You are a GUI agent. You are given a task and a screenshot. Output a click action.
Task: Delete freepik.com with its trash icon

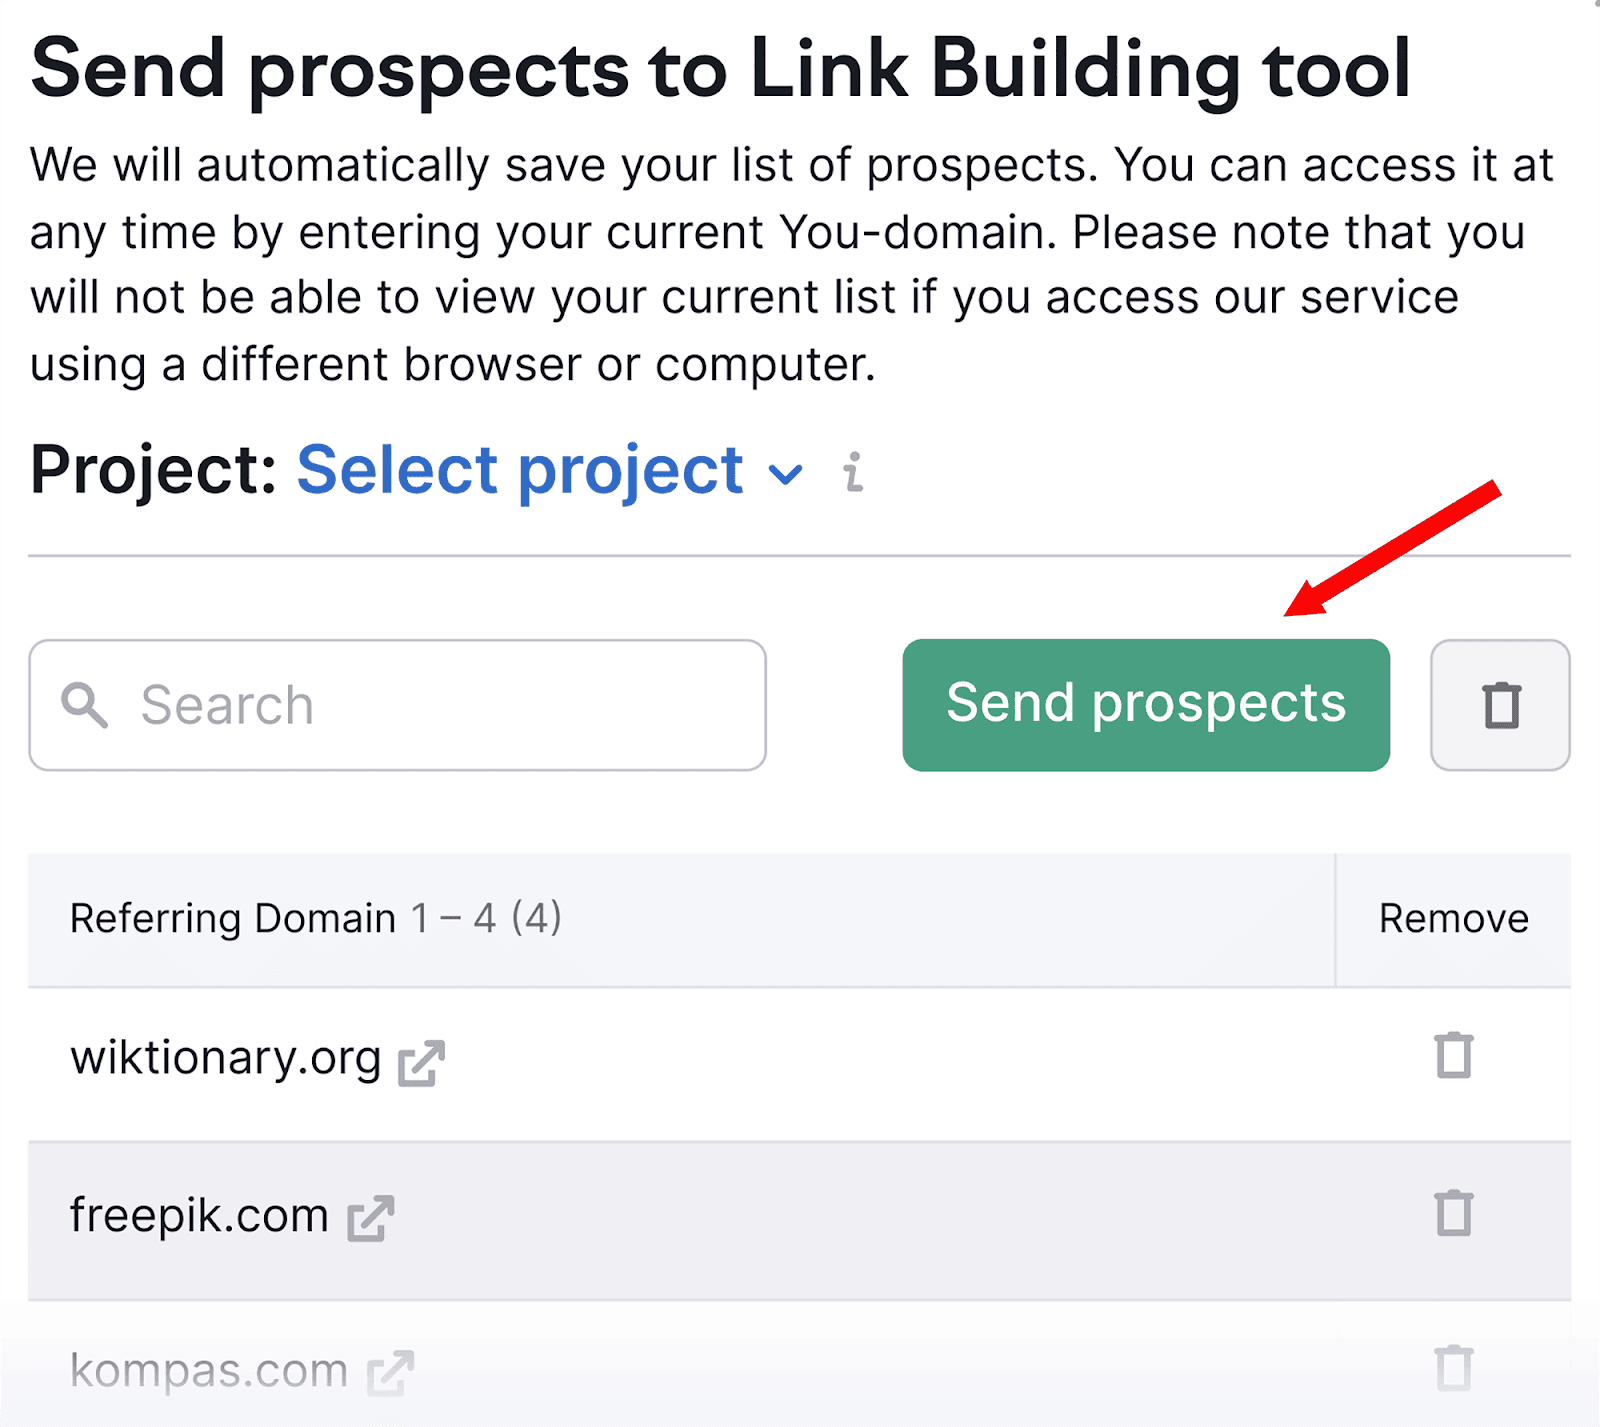(x=1452, y=1215)
